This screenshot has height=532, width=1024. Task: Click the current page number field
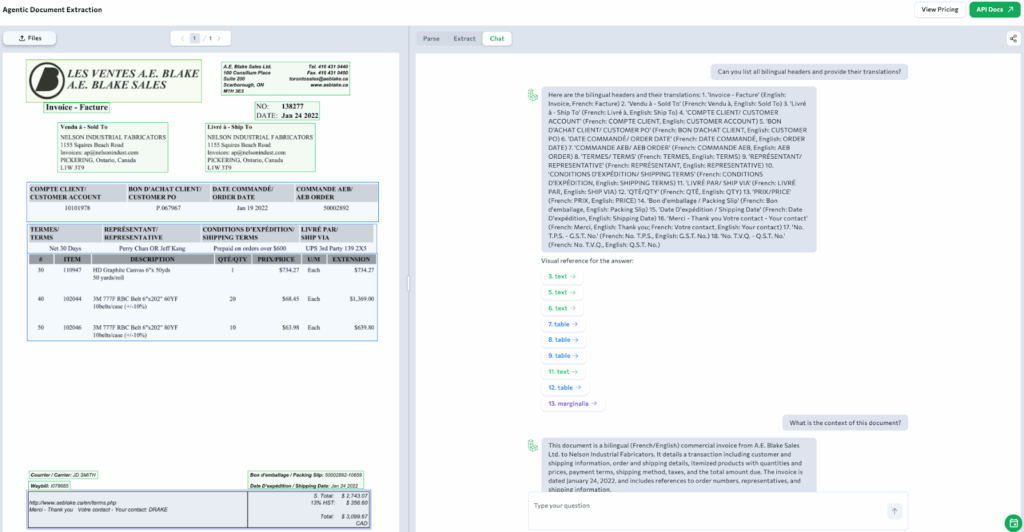(x=196, y=38)
